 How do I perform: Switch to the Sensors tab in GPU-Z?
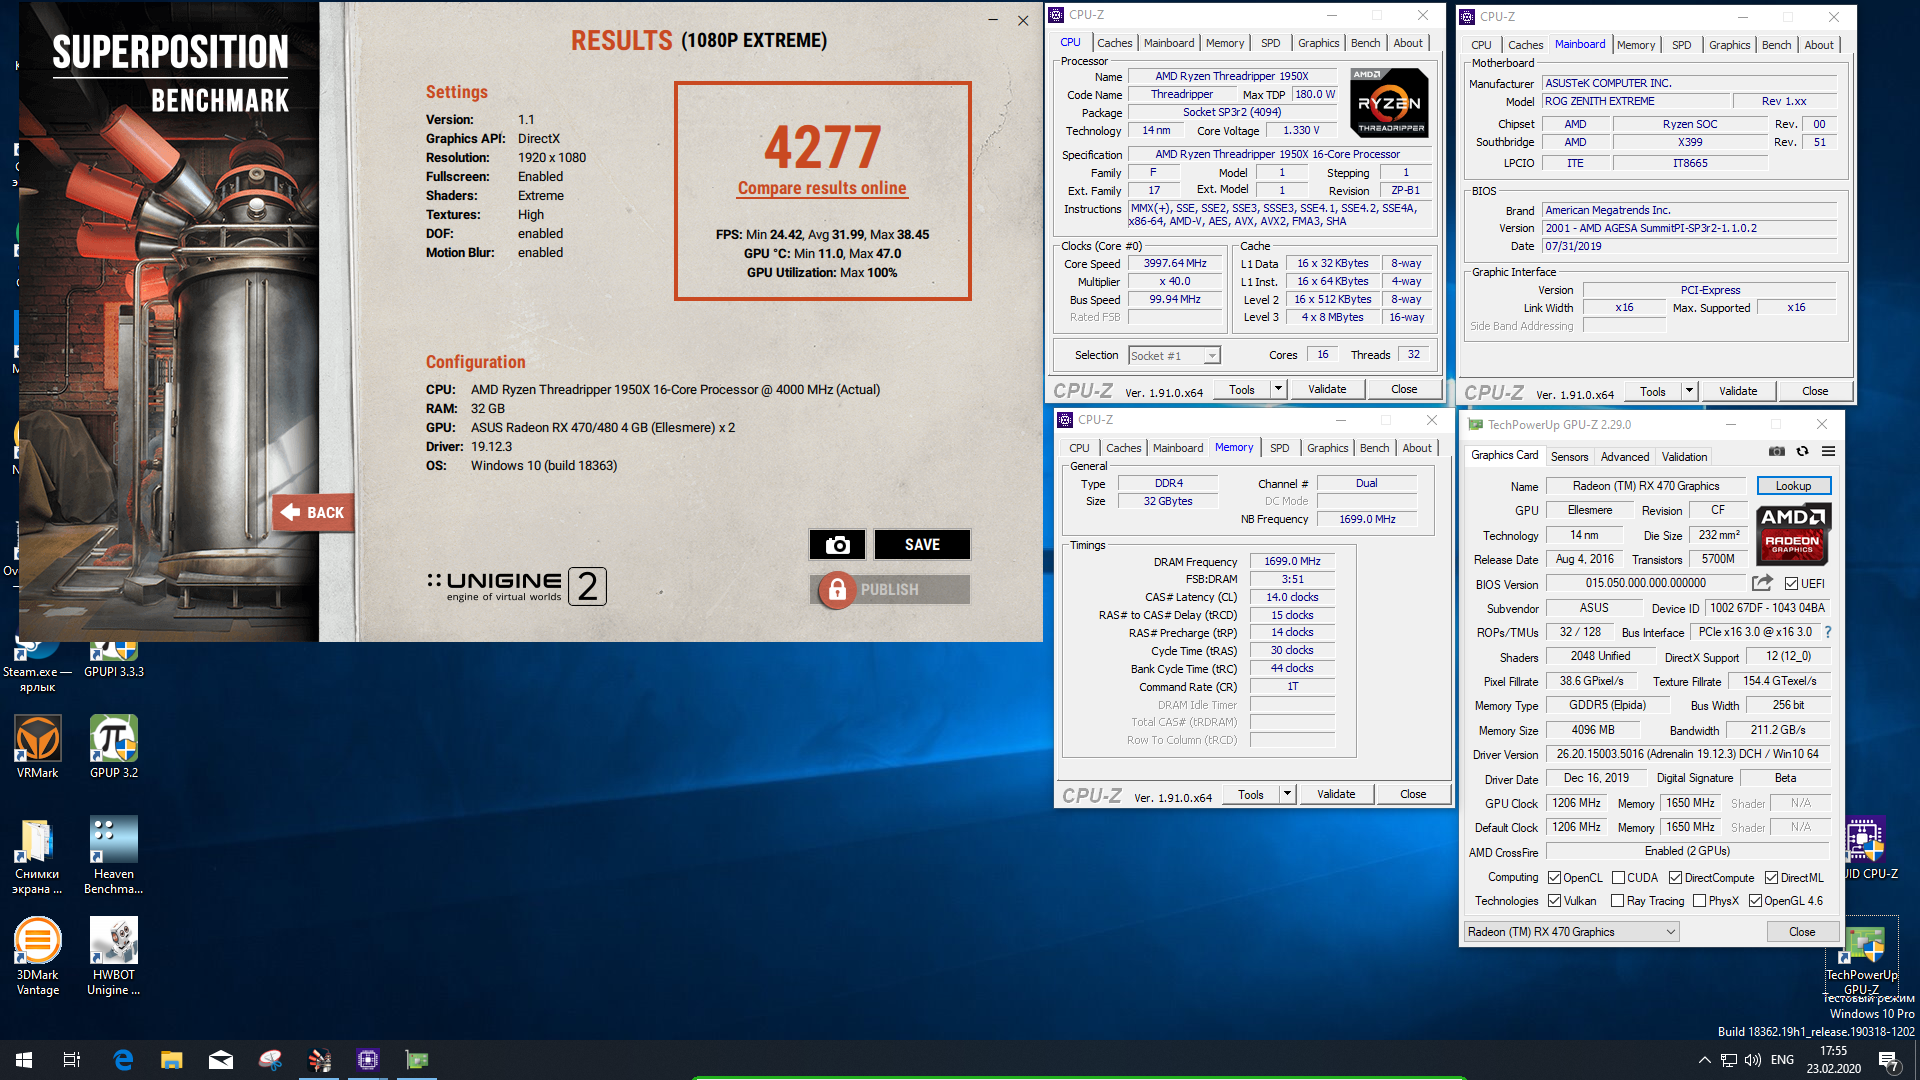1569,457
